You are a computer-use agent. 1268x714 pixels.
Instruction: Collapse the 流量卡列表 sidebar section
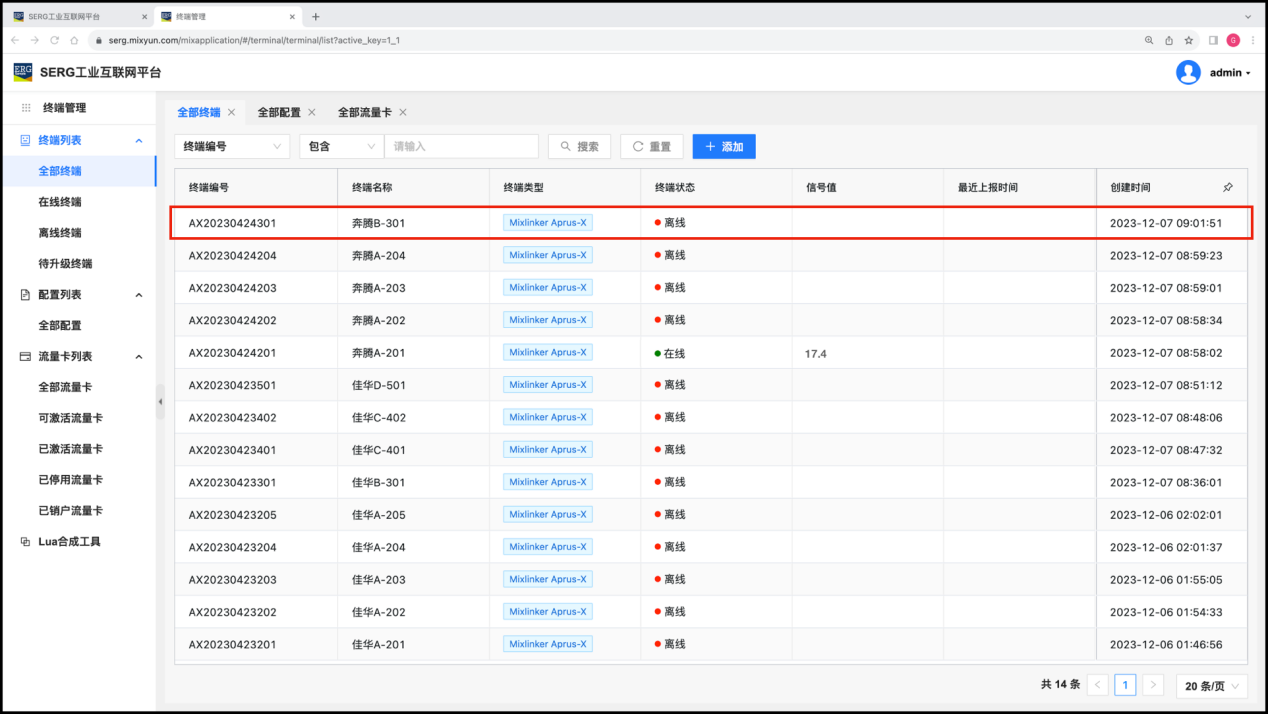pos(139,357)
